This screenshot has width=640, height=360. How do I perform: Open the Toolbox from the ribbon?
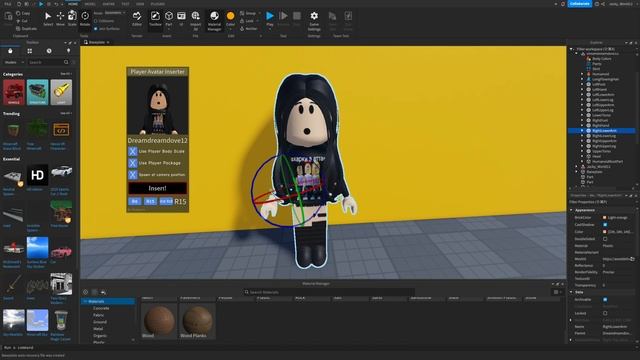(x=155, y=19)
